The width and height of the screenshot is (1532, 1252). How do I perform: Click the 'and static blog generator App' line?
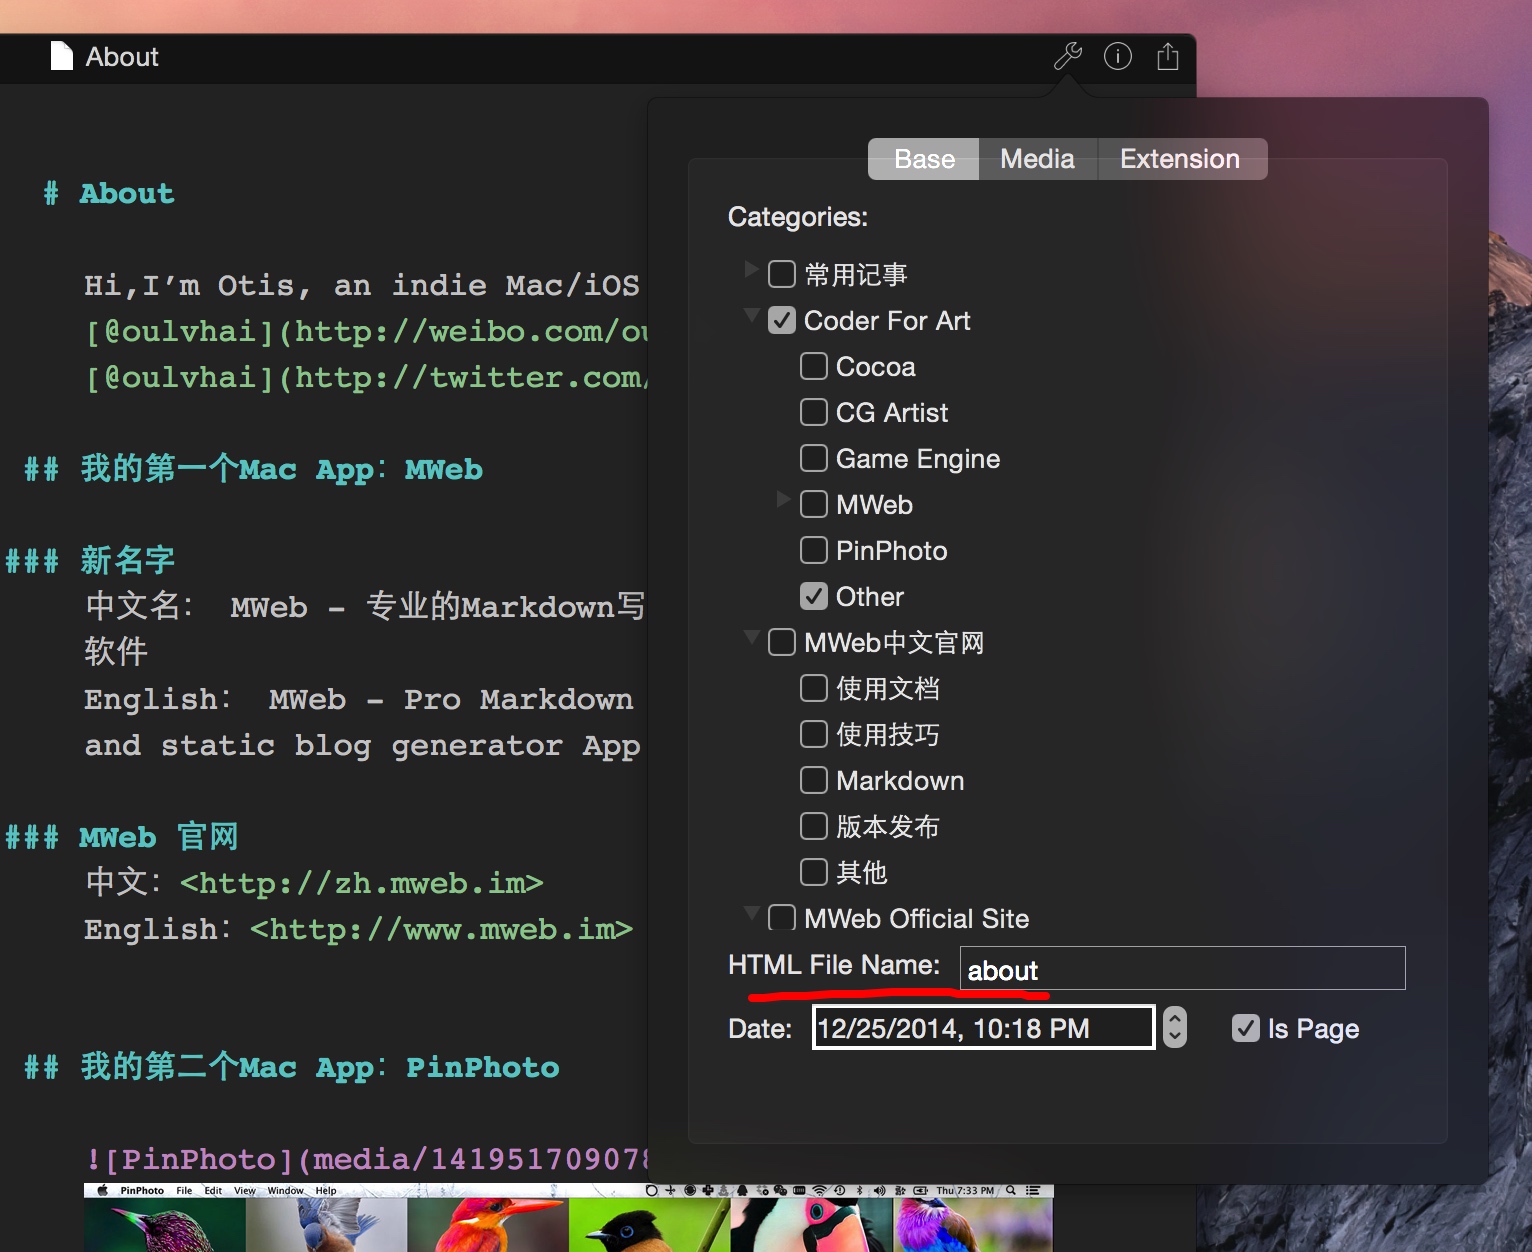click(362, 745)
